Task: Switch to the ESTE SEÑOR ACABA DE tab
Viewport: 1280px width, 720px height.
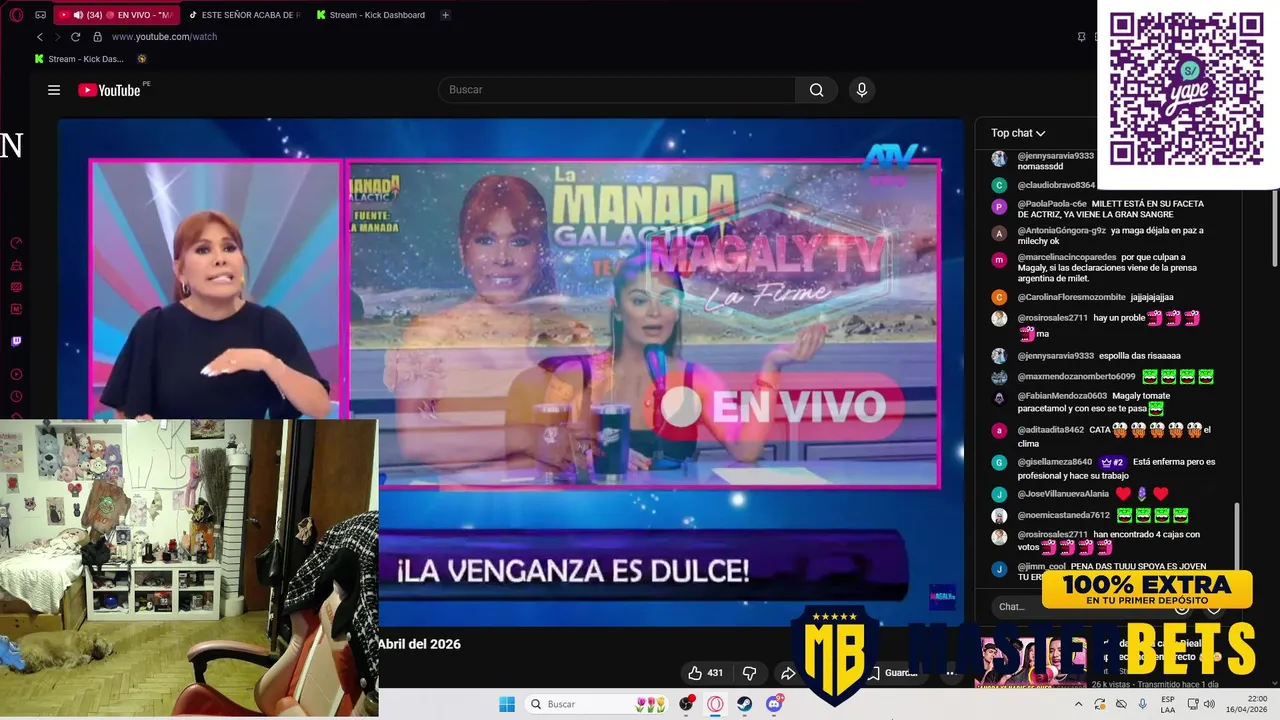Action: pyautogui.click(x=243, y=15)
